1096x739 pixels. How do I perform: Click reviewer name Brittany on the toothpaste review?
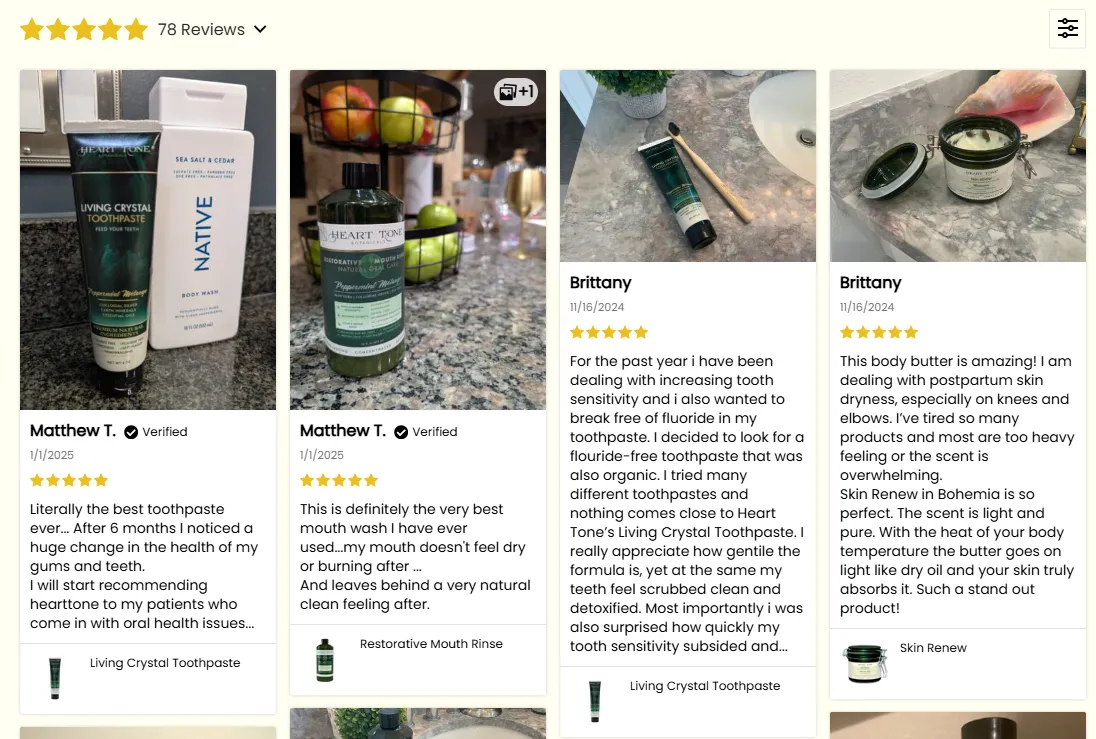point(601,282)
